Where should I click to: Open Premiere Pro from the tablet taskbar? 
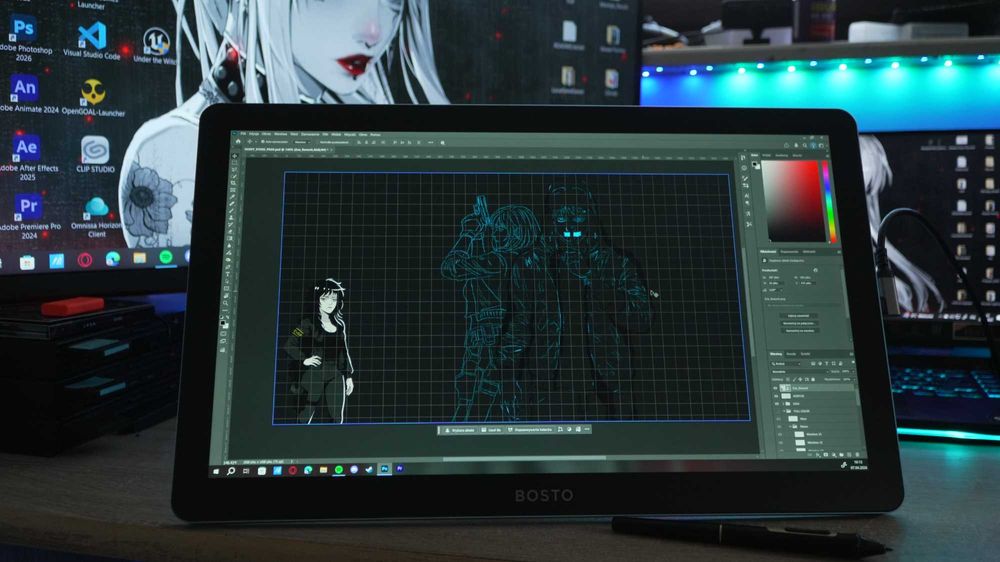click(x=400, y=469)
